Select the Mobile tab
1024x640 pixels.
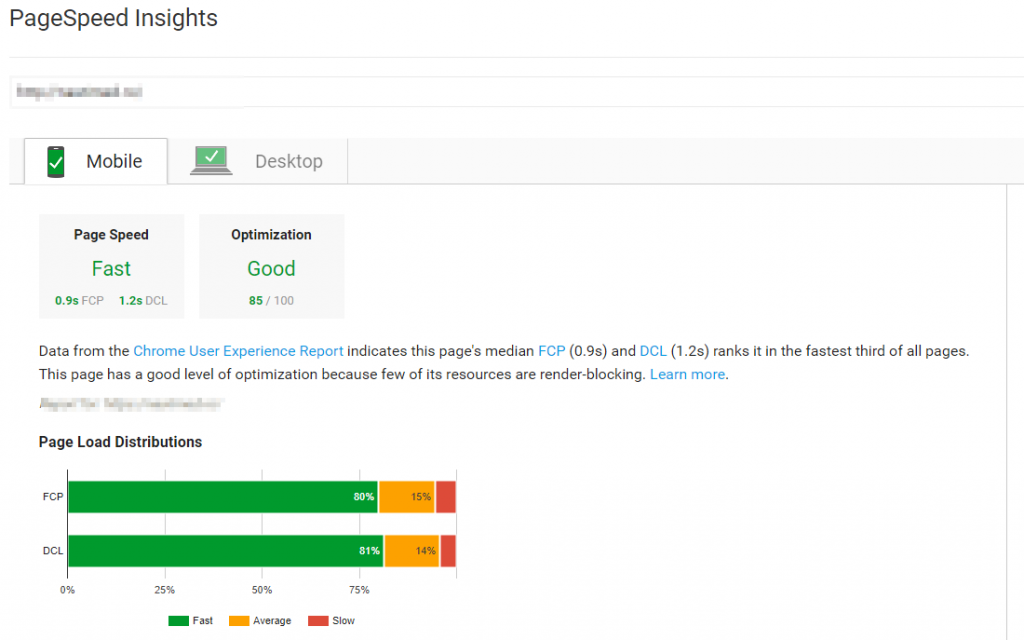click(x=96, y=161)
